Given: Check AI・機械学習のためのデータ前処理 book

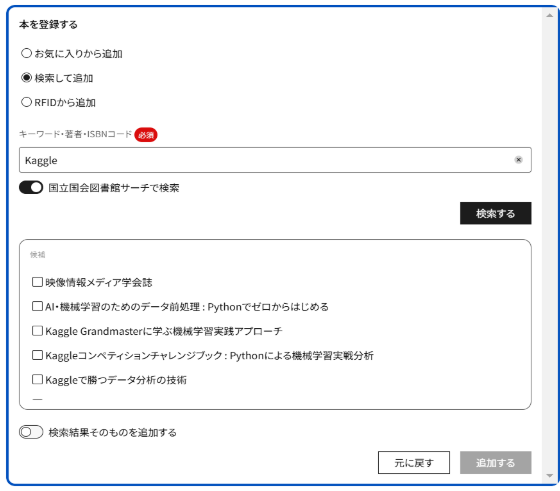Looking at the screenshot, I should click(x=38, y=306).
